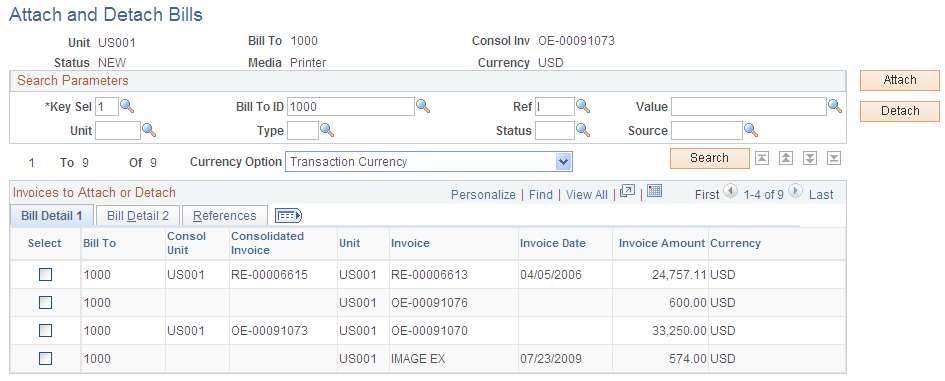Select checkbox for invoice OE-00091076

45,303
